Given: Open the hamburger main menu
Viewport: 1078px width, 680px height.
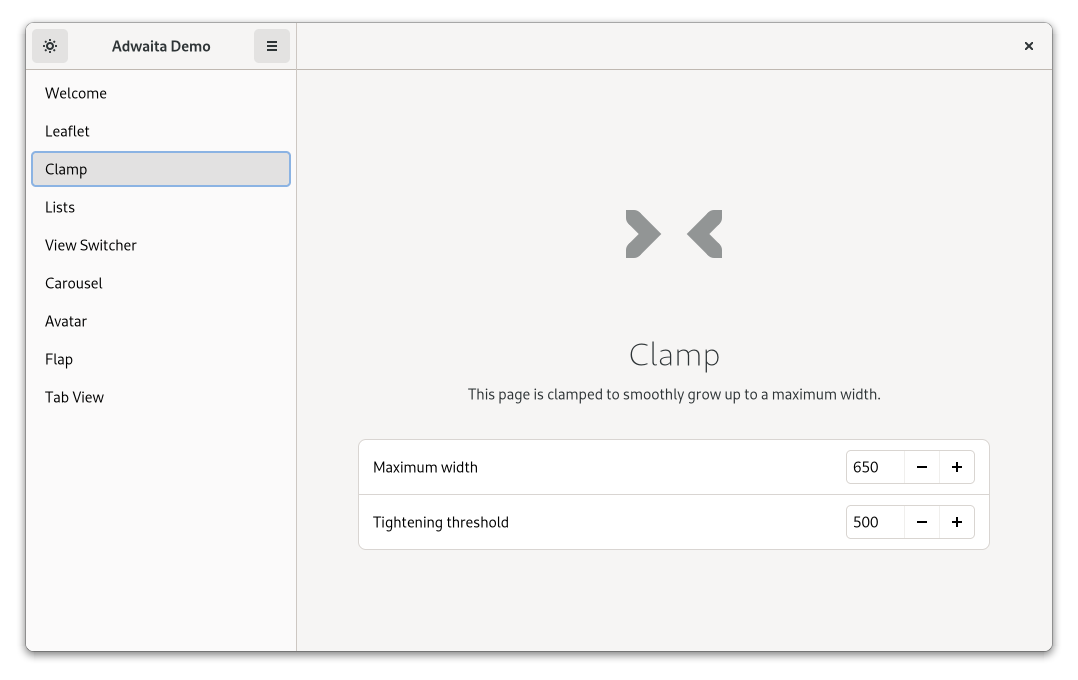Looking at the screenshot, I should coord(272,46).
